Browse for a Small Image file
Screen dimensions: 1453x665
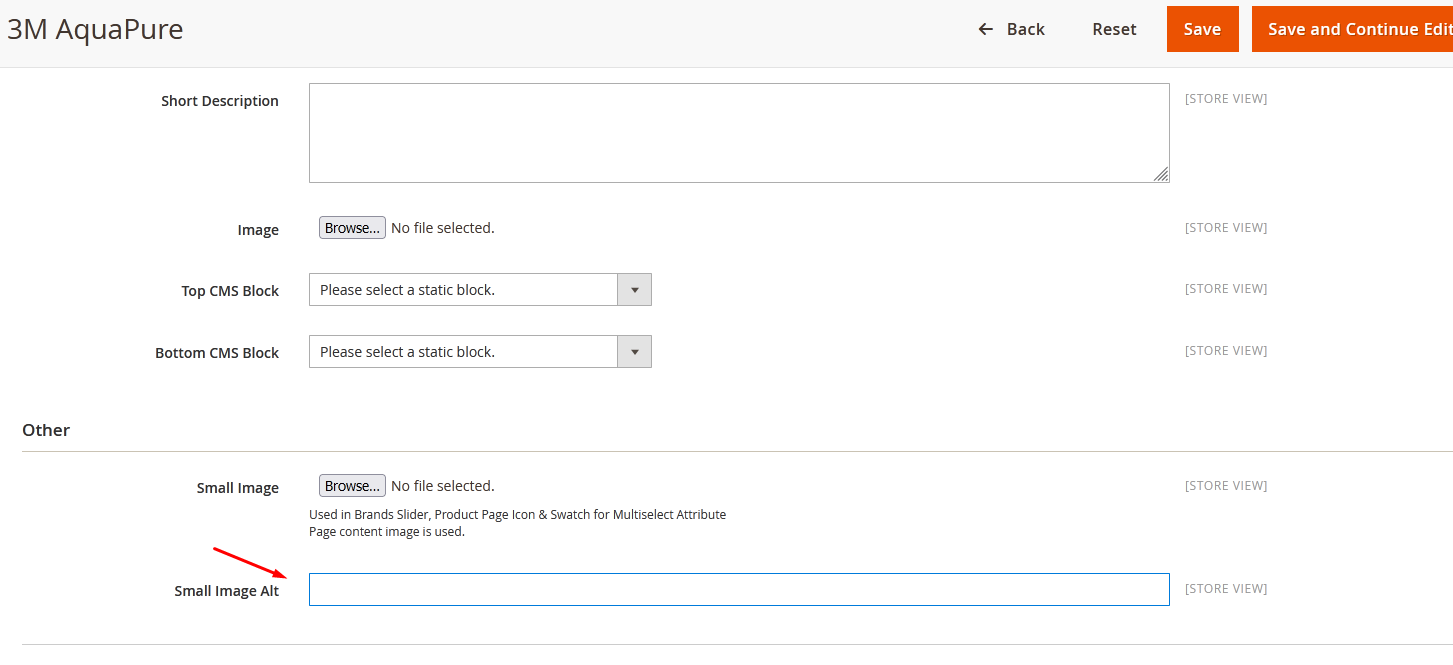pyautogui.click(x=352, y=486)
